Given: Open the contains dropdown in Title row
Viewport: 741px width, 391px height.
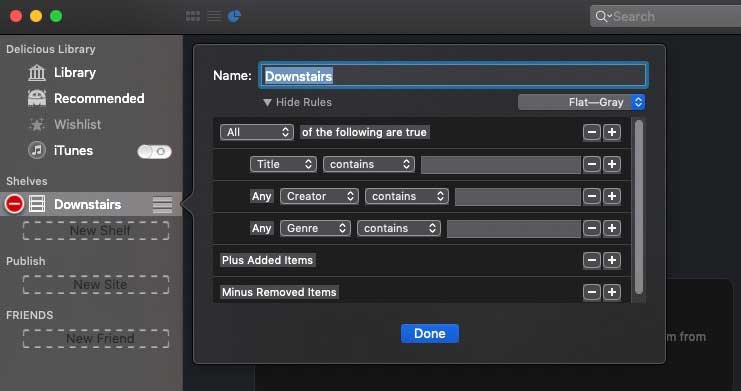Looking at the screenshot, I should 369,164.
